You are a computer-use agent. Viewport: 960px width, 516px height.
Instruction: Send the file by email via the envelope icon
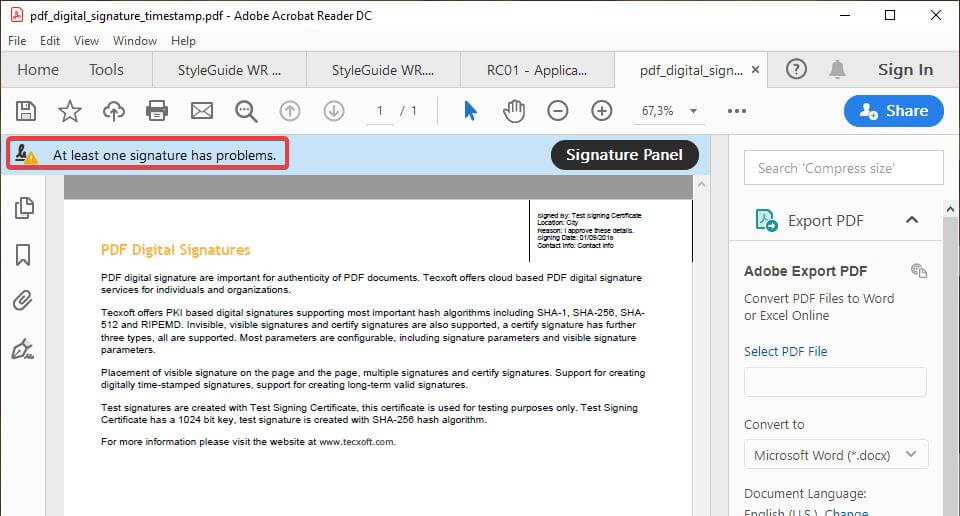pos(202,111)
